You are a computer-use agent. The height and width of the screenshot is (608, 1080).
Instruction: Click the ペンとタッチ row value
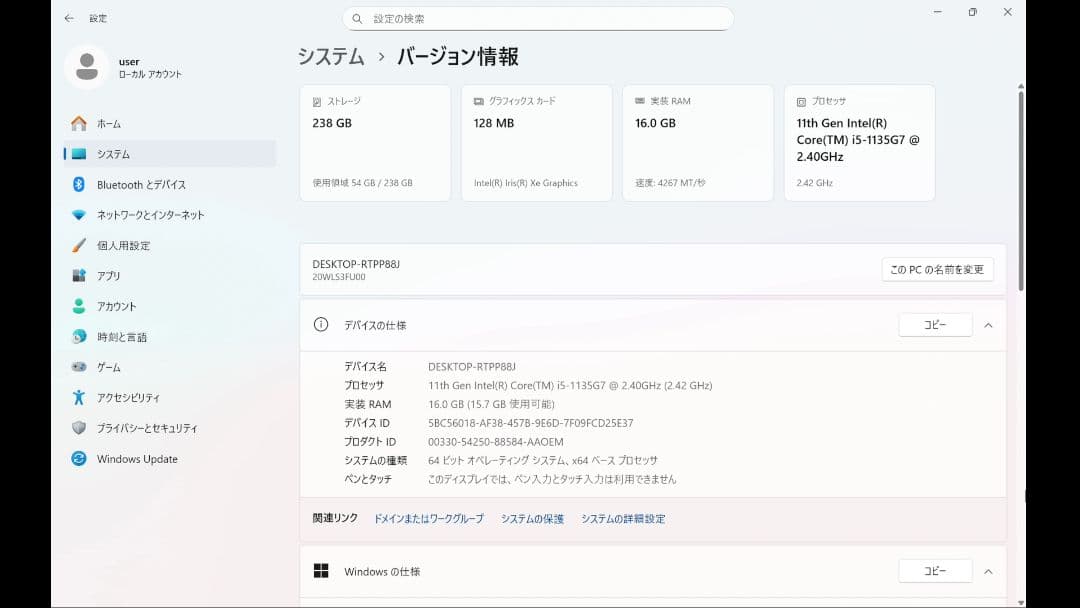point(552,479)
